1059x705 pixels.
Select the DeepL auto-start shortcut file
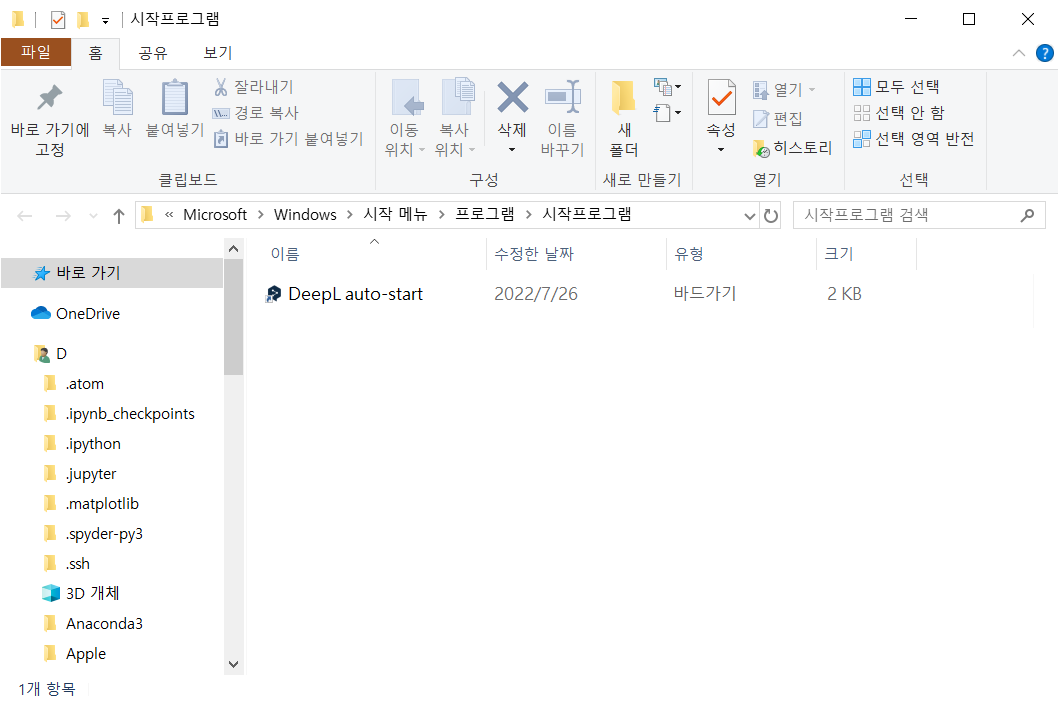pyautogui.click(x=355, y=294)
